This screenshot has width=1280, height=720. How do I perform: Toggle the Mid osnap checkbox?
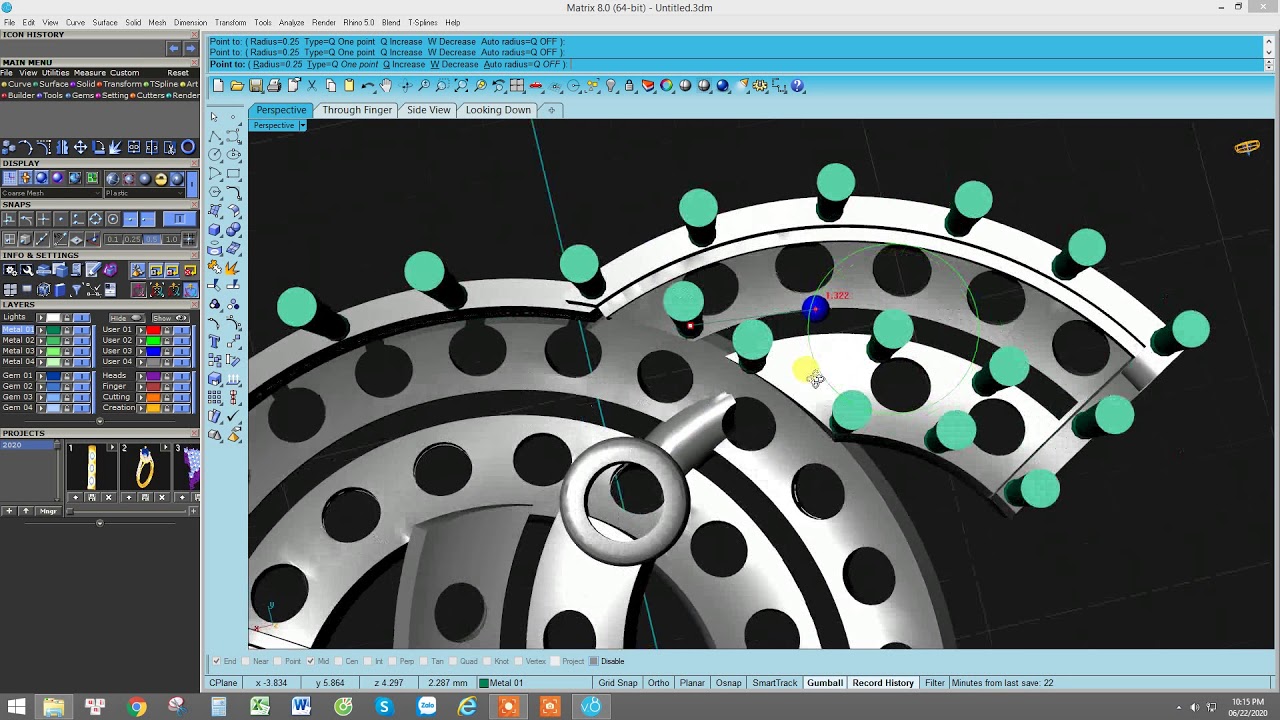click(x=311, y=661)
